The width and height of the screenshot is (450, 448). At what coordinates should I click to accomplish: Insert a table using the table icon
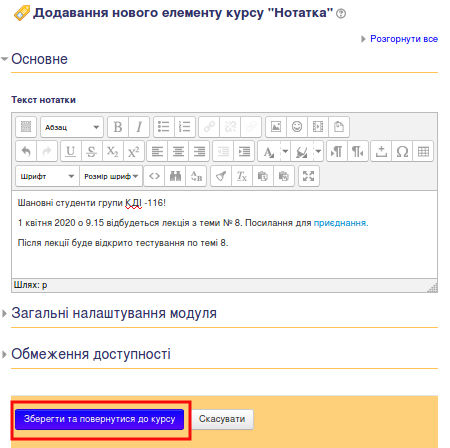click(x=423, y=152)
